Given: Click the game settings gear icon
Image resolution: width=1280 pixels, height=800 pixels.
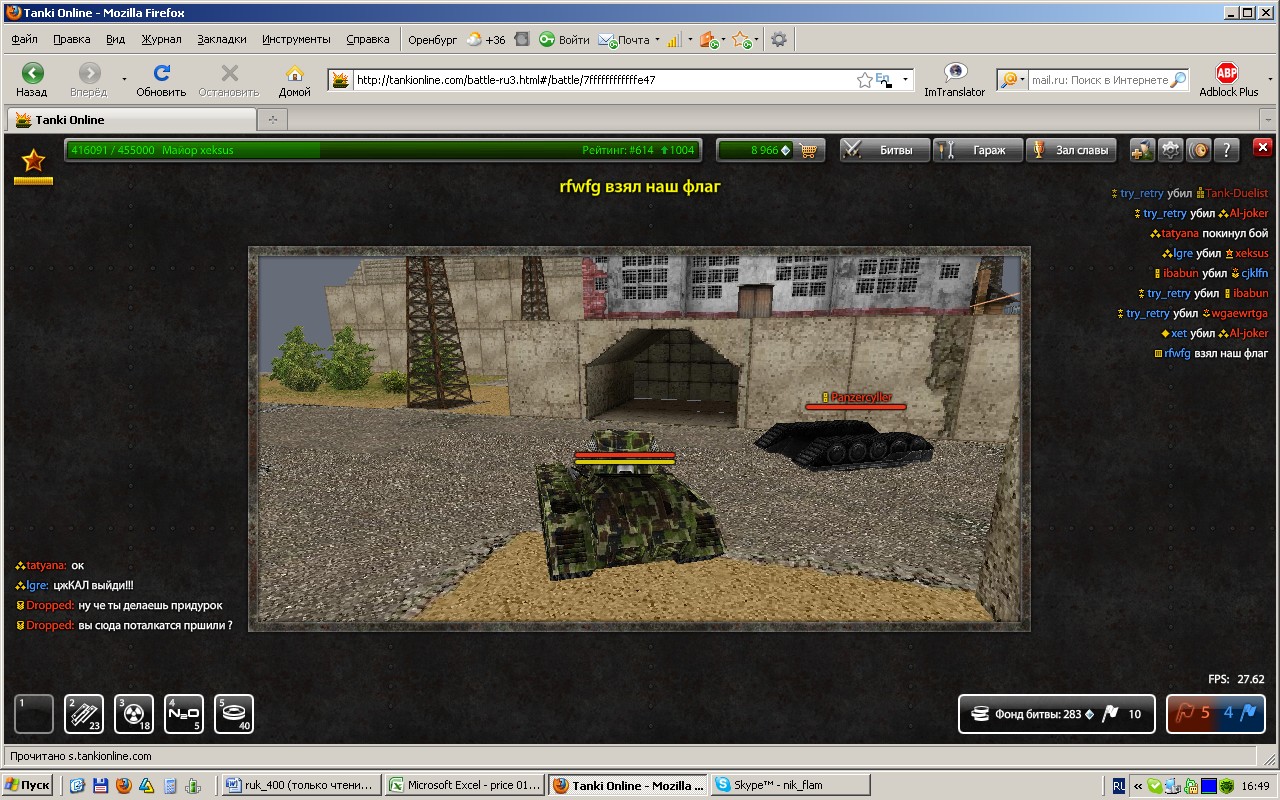Looking at the screenshot, I should 1170,150.
